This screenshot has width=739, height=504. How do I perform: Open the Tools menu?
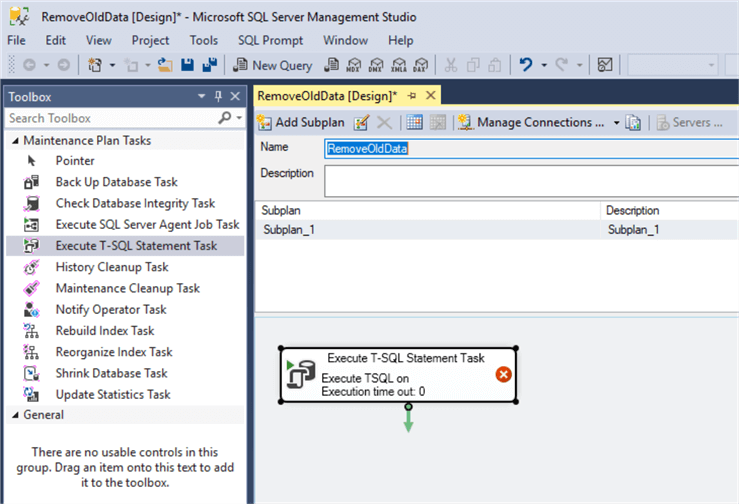204,41
